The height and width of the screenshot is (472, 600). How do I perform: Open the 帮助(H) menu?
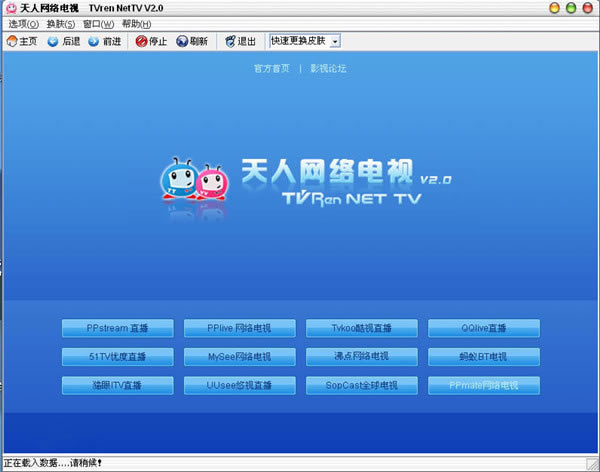tap(136, 24)
